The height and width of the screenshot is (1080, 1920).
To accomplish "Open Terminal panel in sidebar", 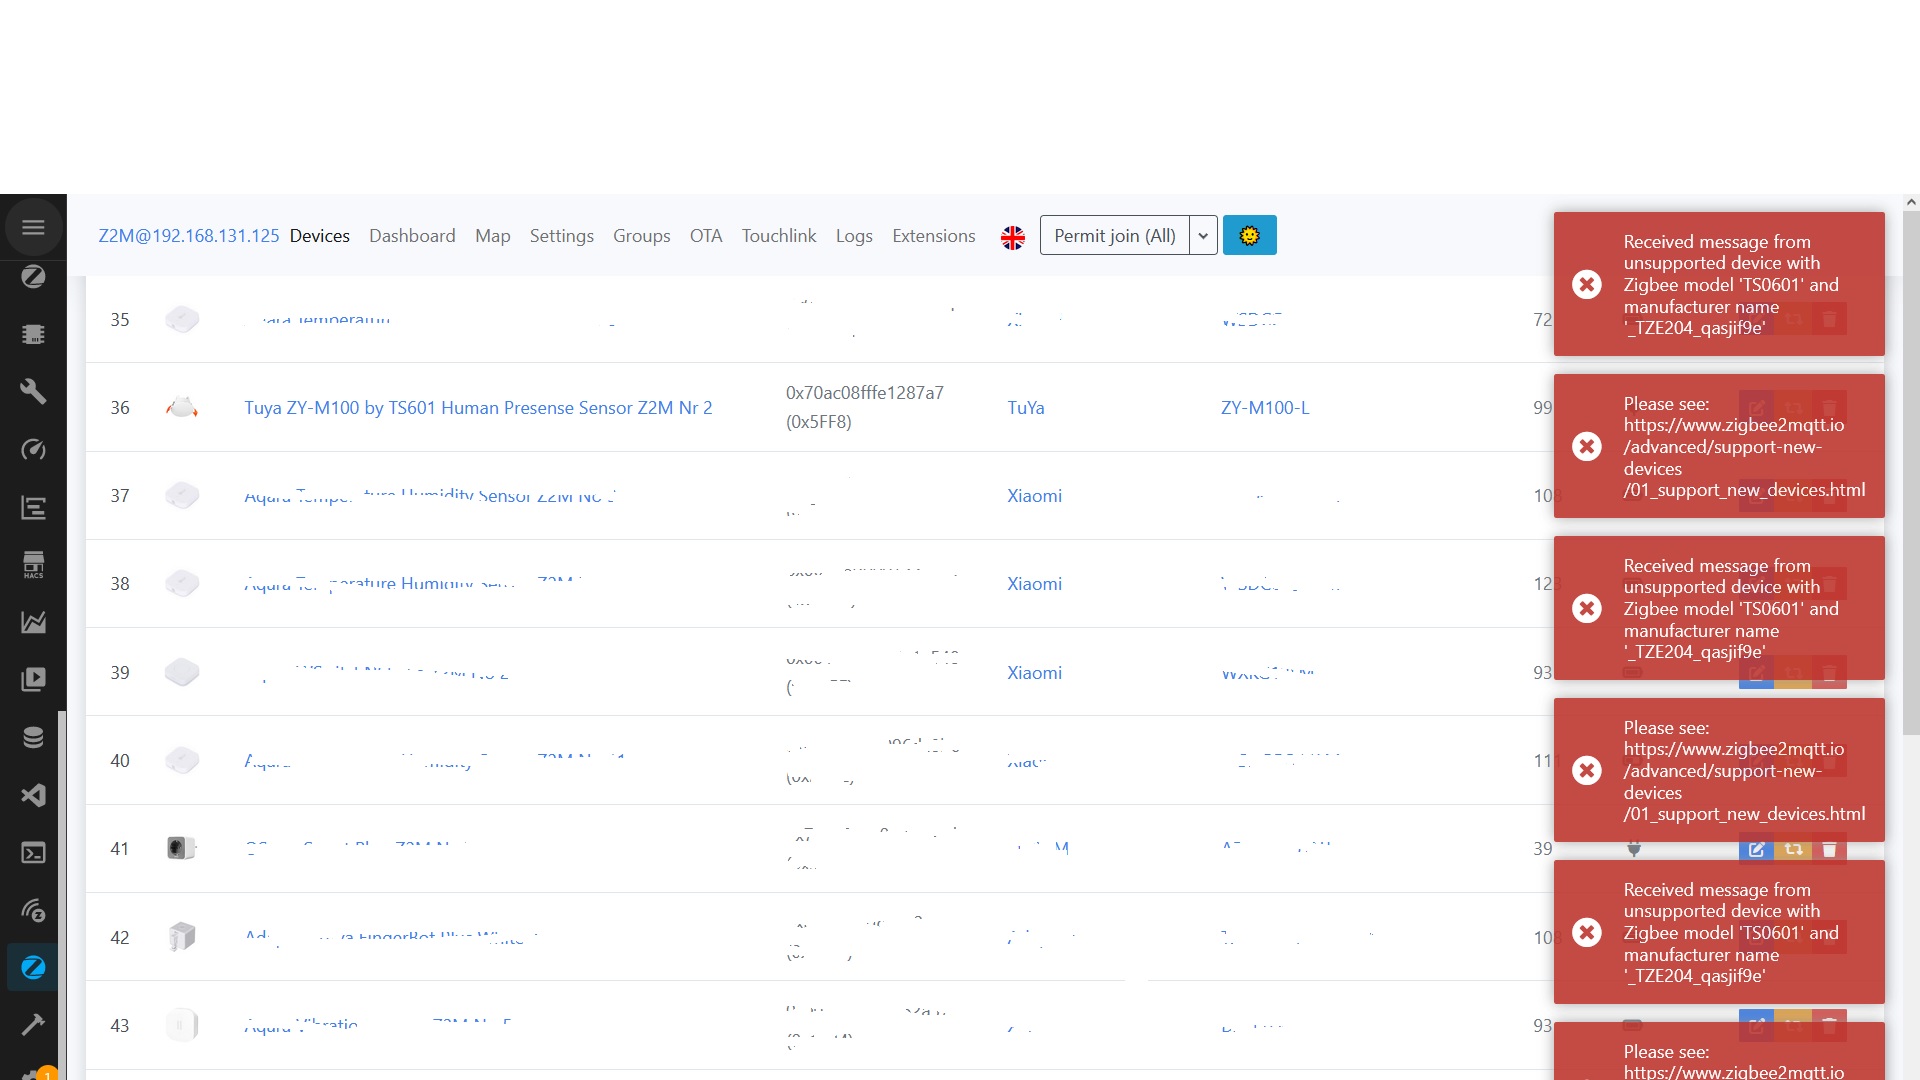I will click(x=33, y=853).
